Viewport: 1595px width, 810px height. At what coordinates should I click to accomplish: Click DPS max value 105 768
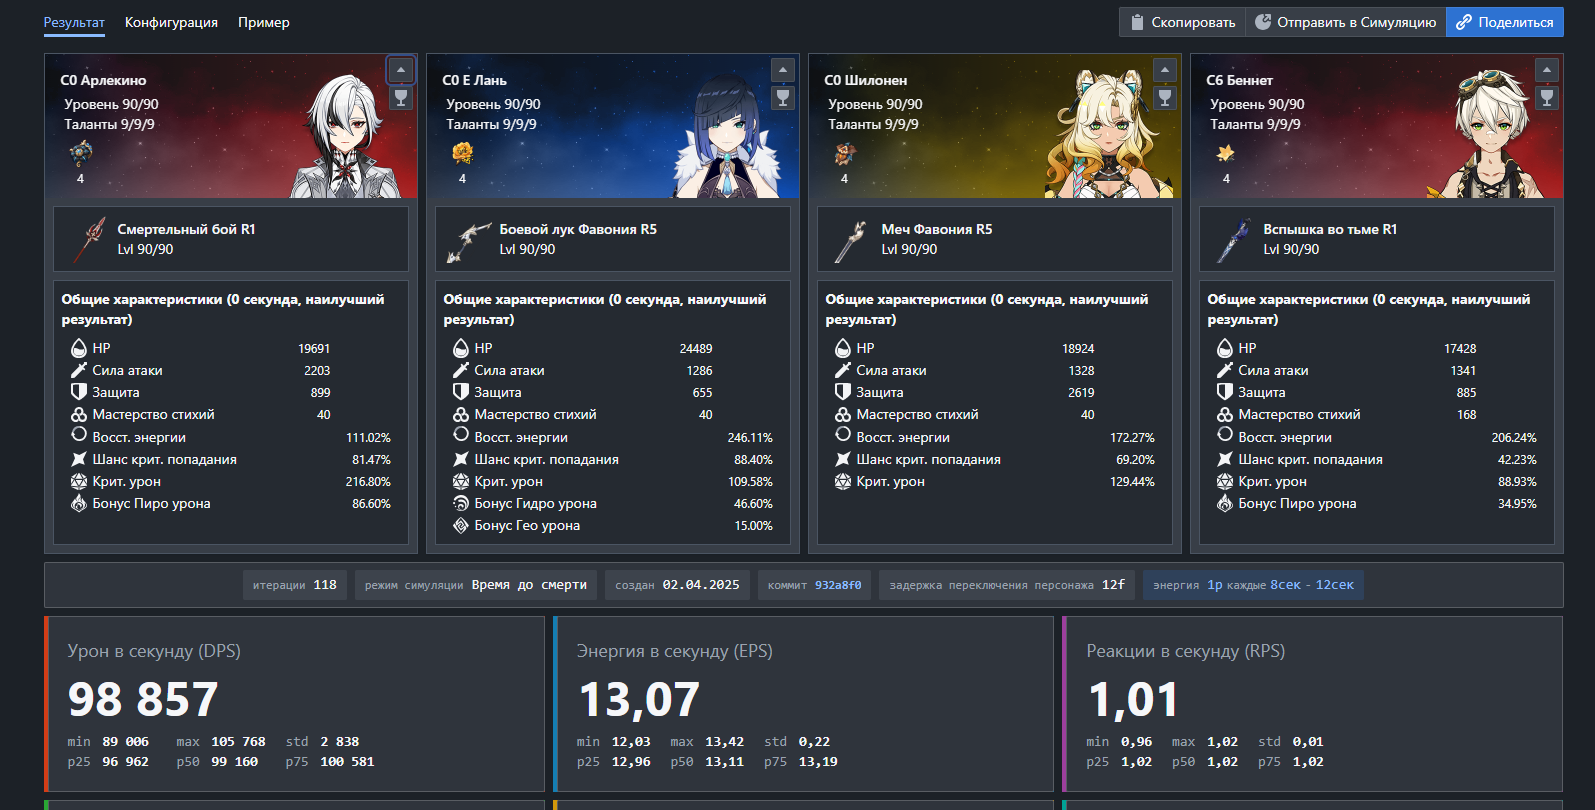238,742
